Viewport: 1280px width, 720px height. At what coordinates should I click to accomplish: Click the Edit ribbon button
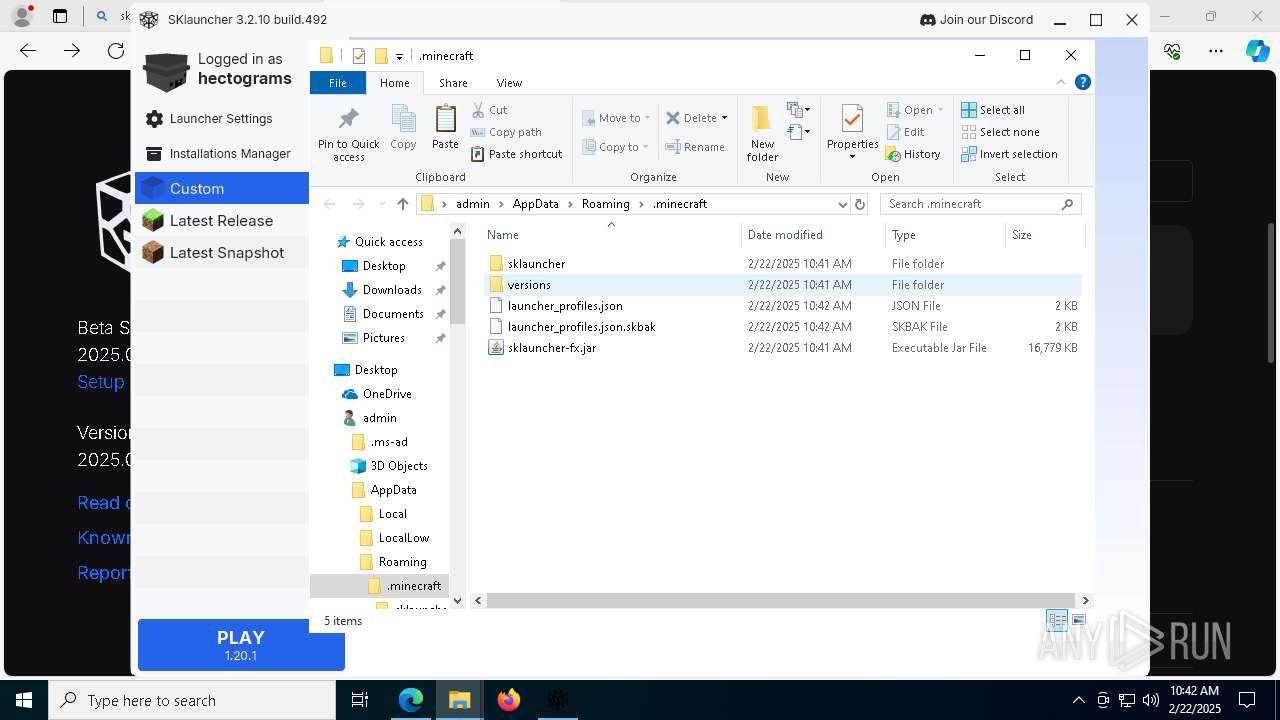[x=905, y=132]
